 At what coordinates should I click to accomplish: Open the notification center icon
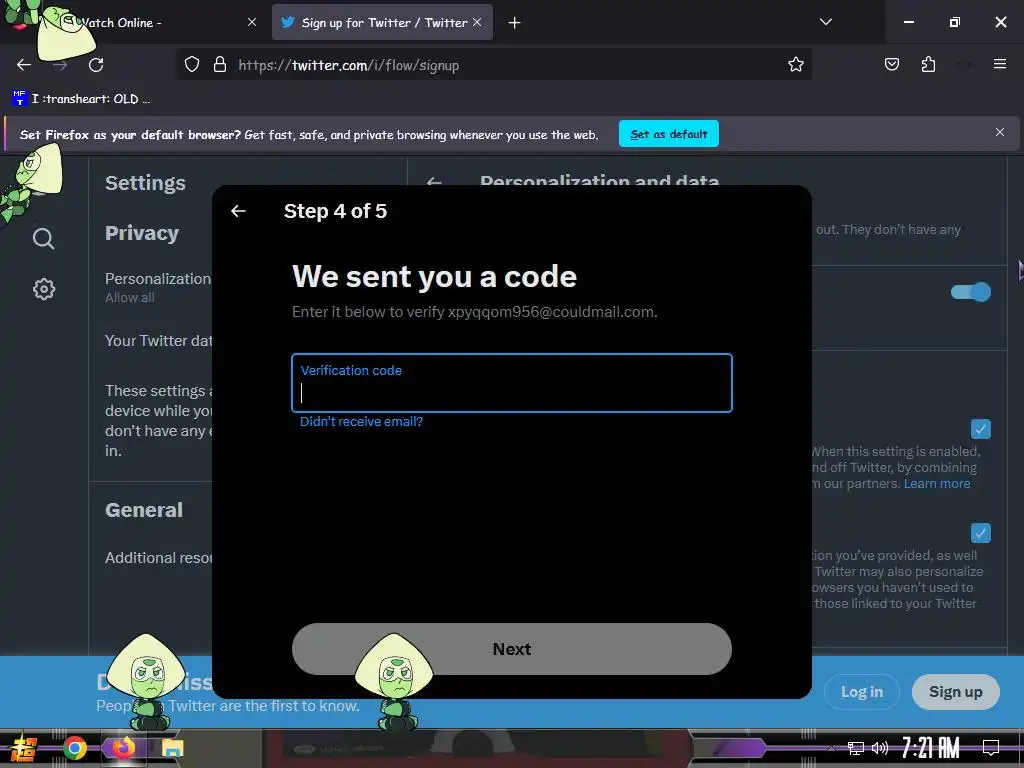tap(991, 748)
